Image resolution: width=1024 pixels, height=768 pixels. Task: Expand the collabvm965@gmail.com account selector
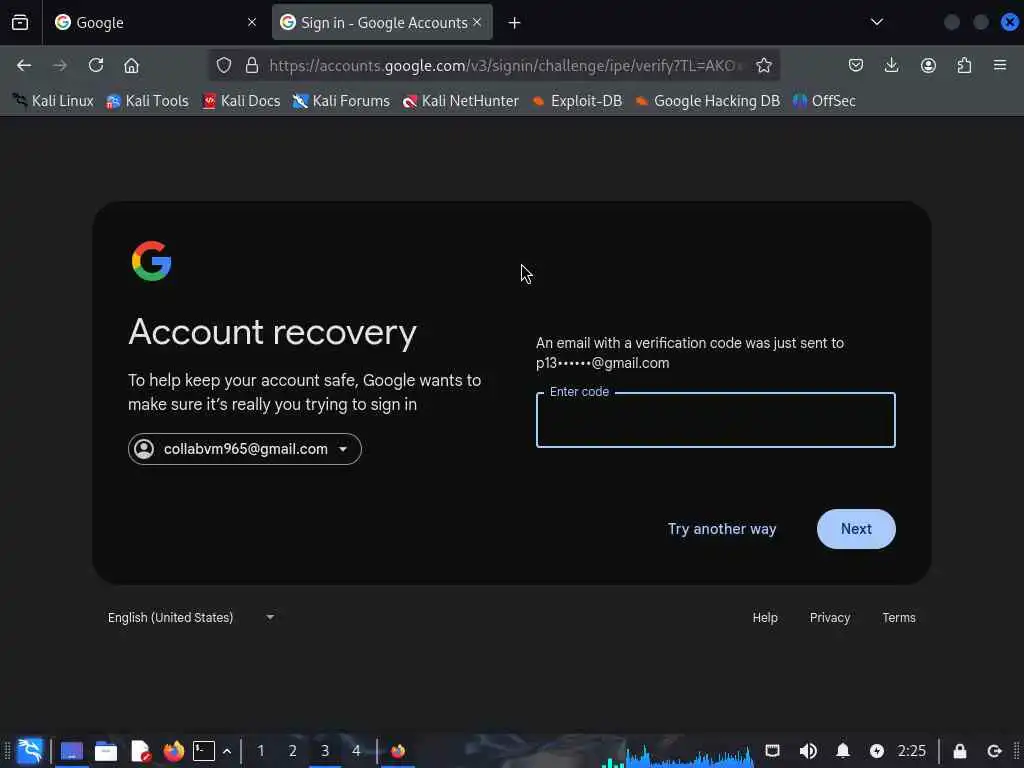pyautogui.click(x=245, y=449)
